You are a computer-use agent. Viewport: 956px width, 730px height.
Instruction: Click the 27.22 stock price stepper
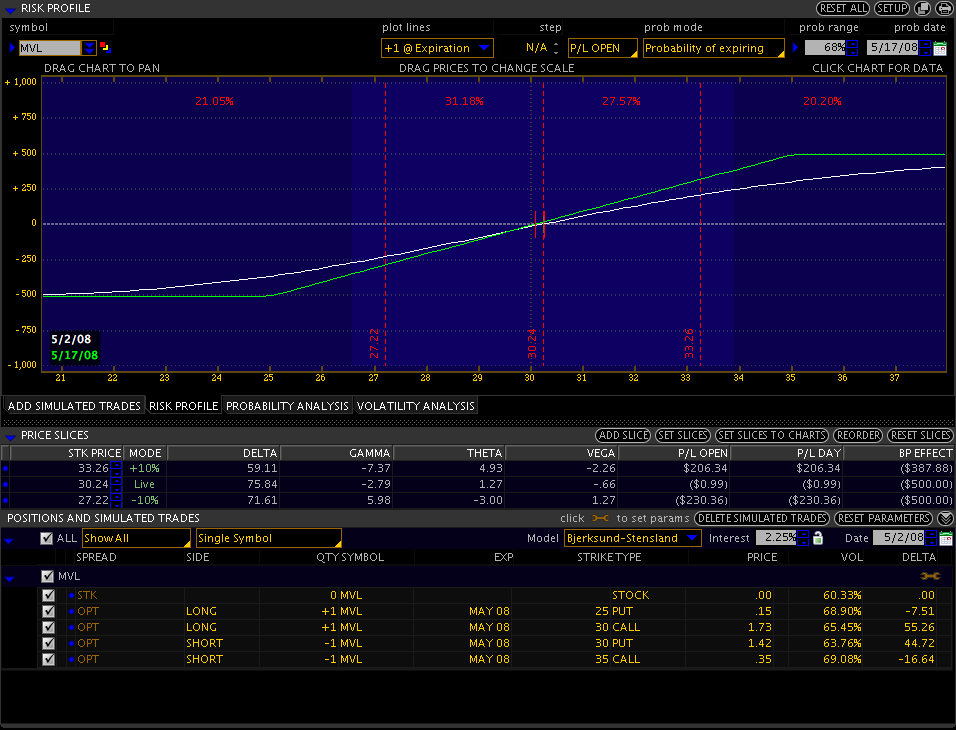(116, 500)
